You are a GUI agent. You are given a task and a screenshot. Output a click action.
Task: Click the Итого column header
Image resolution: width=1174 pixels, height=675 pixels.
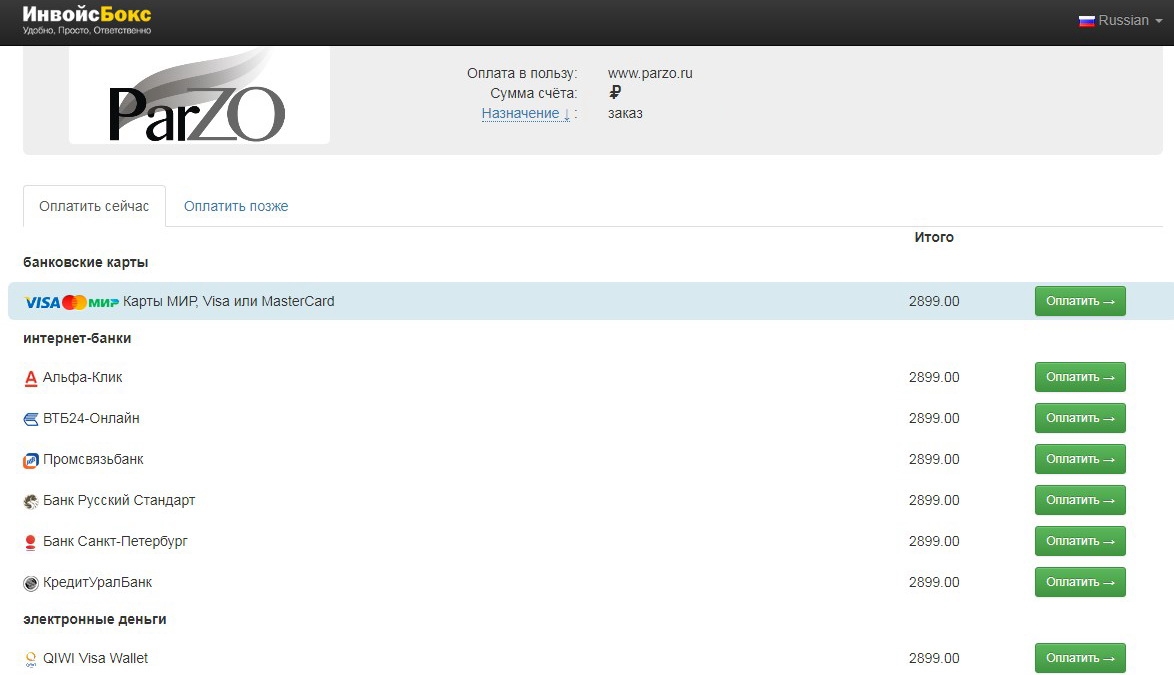click(934, 237)
